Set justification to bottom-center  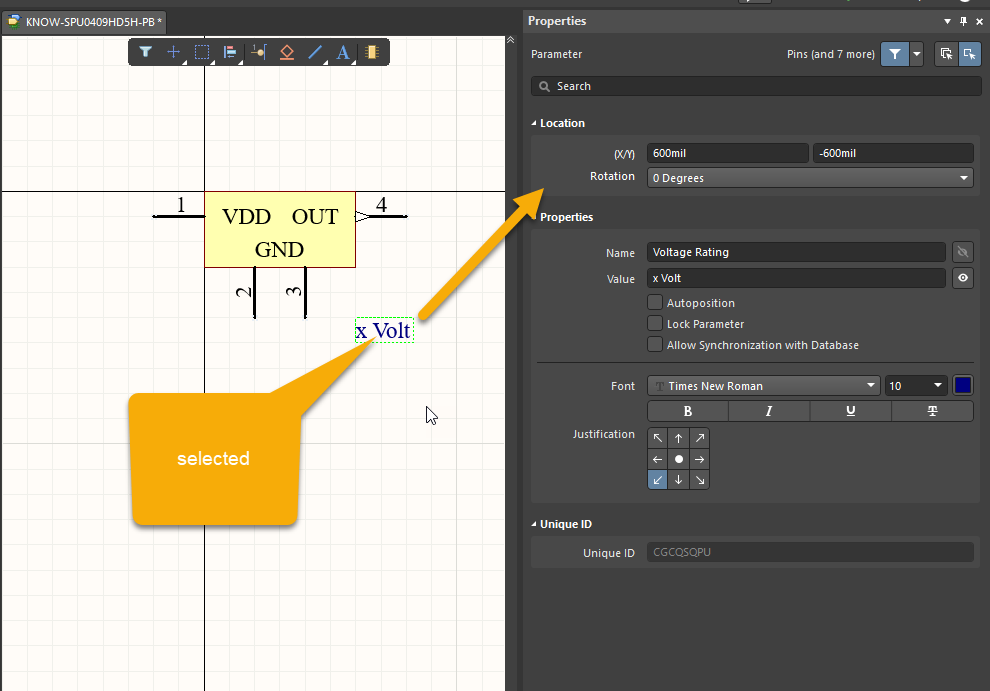click(678, 480)
